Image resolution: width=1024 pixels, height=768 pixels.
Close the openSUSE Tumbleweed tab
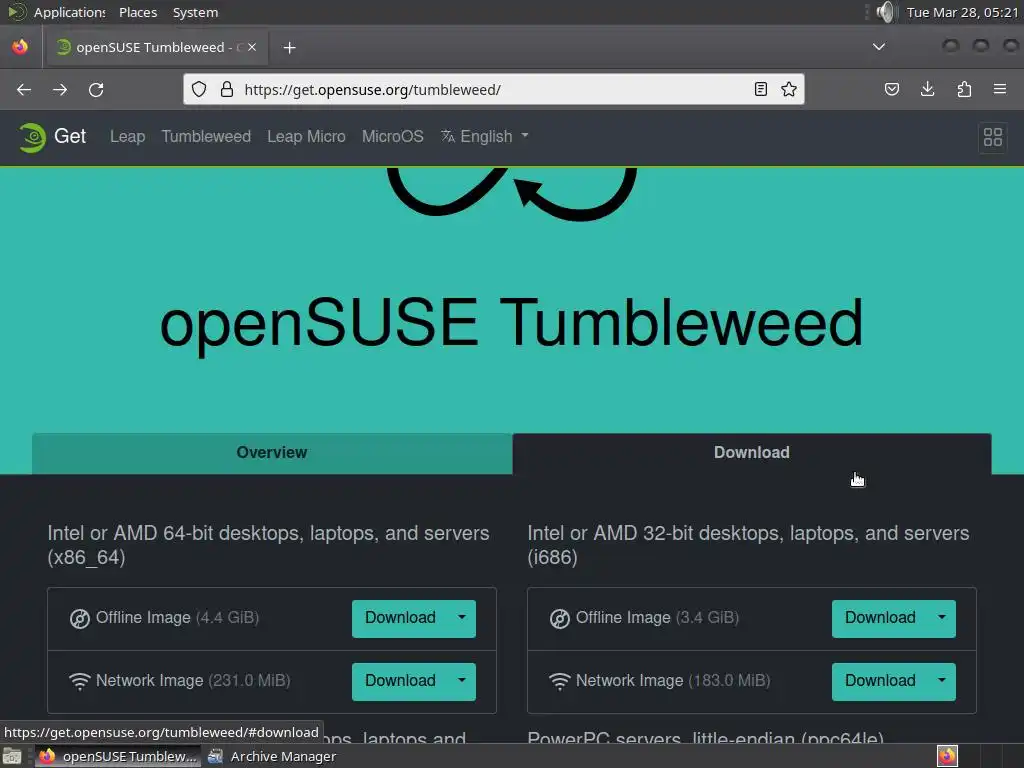tap(252, 47)
